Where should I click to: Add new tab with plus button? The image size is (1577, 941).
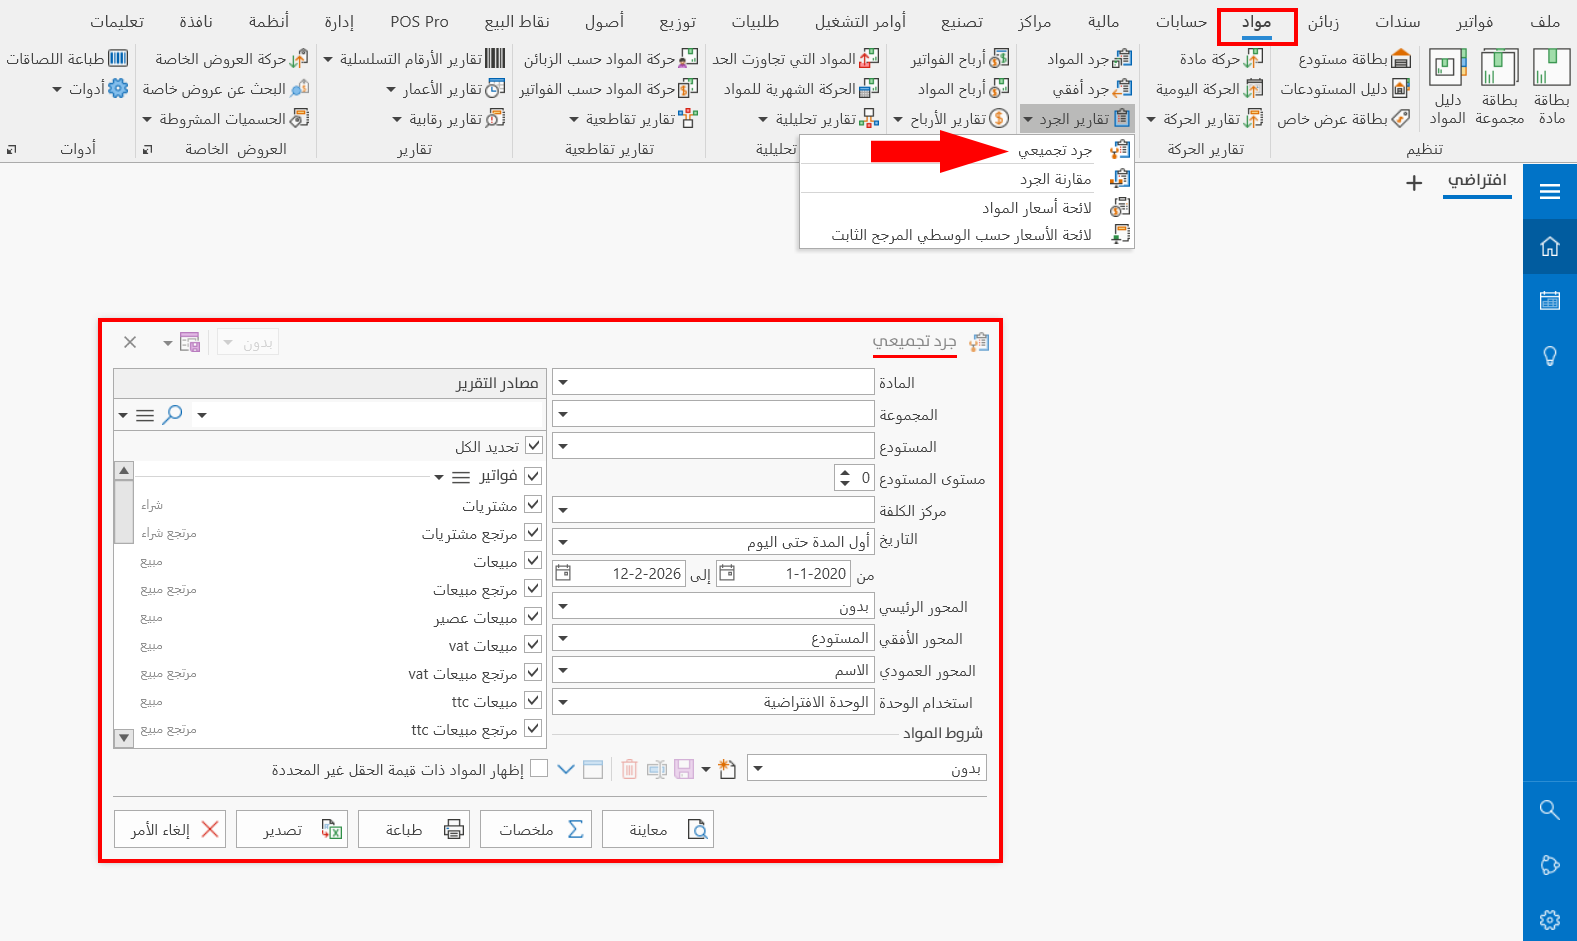(1414, 183)
